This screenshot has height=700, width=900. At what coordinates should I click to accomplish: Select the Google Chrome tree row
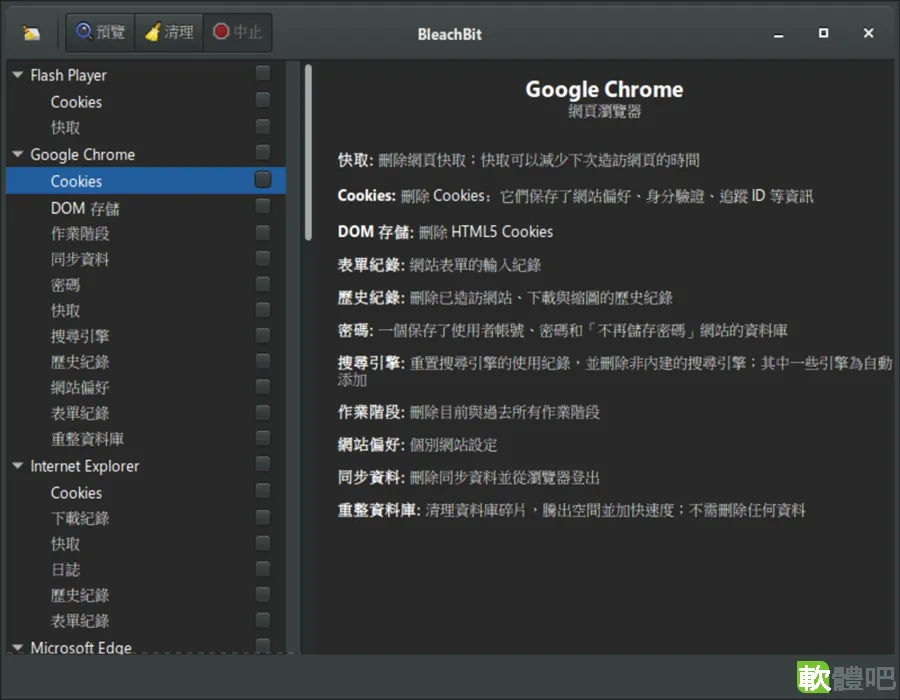pos(146,154)
